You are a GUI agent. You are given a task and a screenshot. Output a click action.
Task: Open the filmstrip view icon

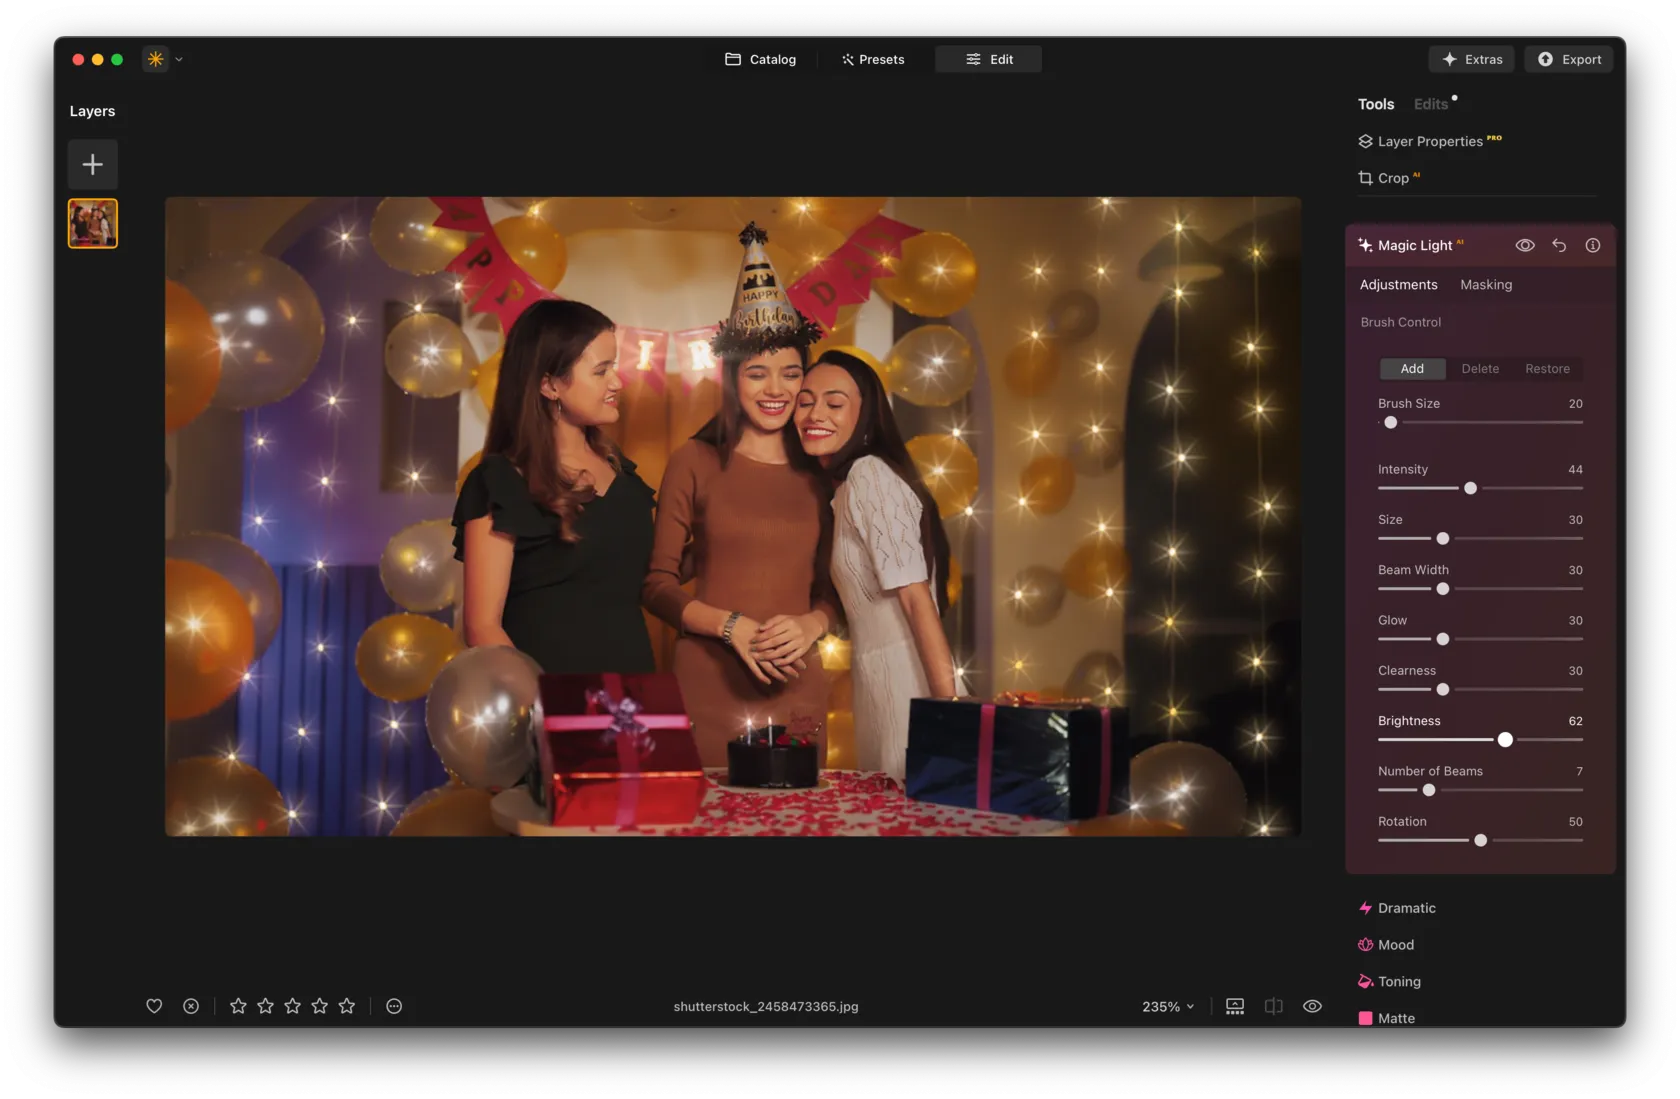point(1235,1006)
